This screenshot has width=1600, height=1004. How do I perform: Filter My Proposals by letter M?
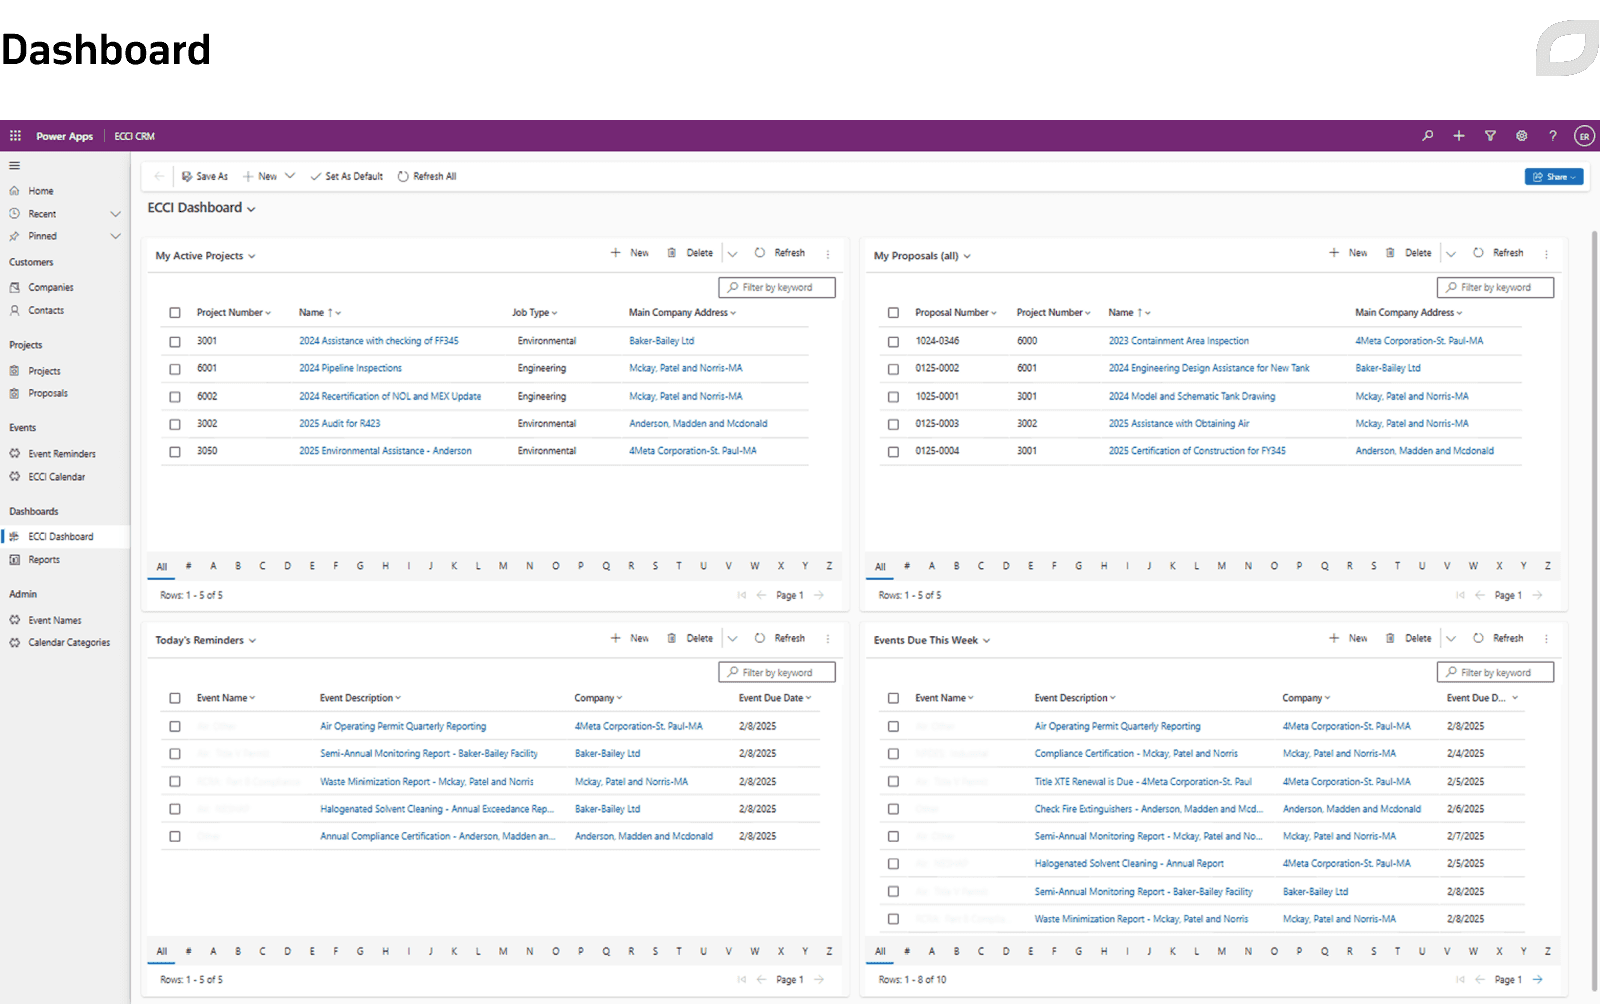(x=1221, y=566)
